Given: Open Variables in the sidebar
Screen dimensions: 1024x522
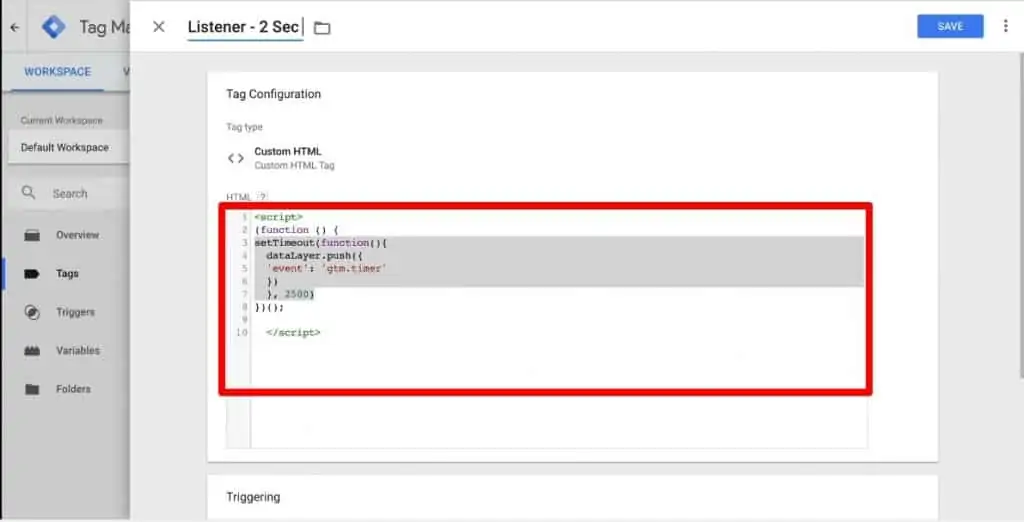Looking at the screenshot, I should (x=78, y=350).
